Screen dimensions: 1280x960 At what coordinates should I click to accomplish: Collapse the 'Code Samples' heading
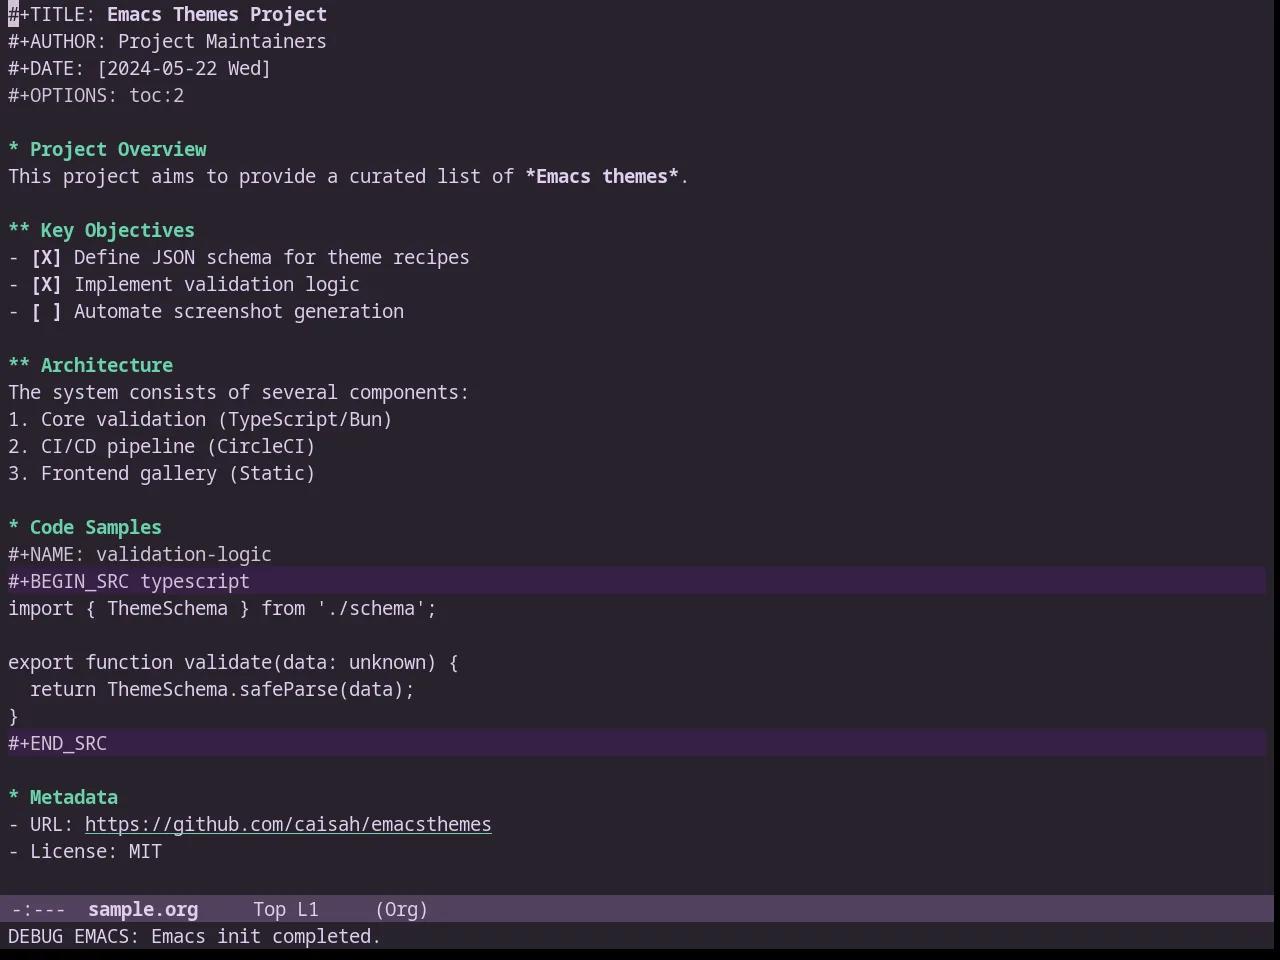pos(85,527)
